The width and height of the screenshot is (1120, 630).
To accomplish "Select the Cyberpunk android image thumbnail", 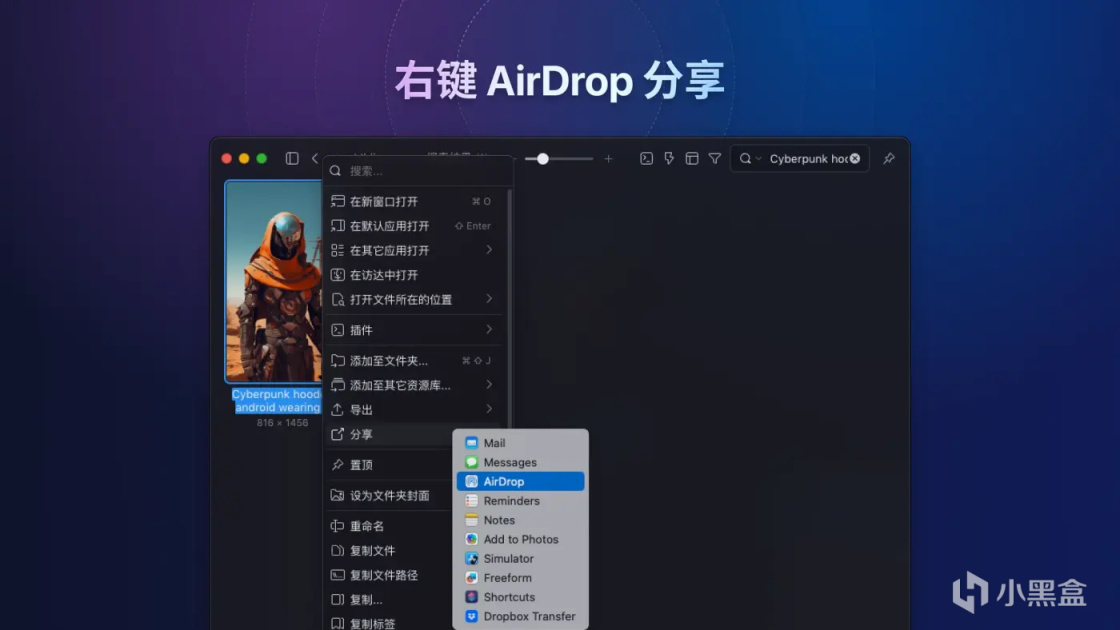I will click(x=274, y=281).
